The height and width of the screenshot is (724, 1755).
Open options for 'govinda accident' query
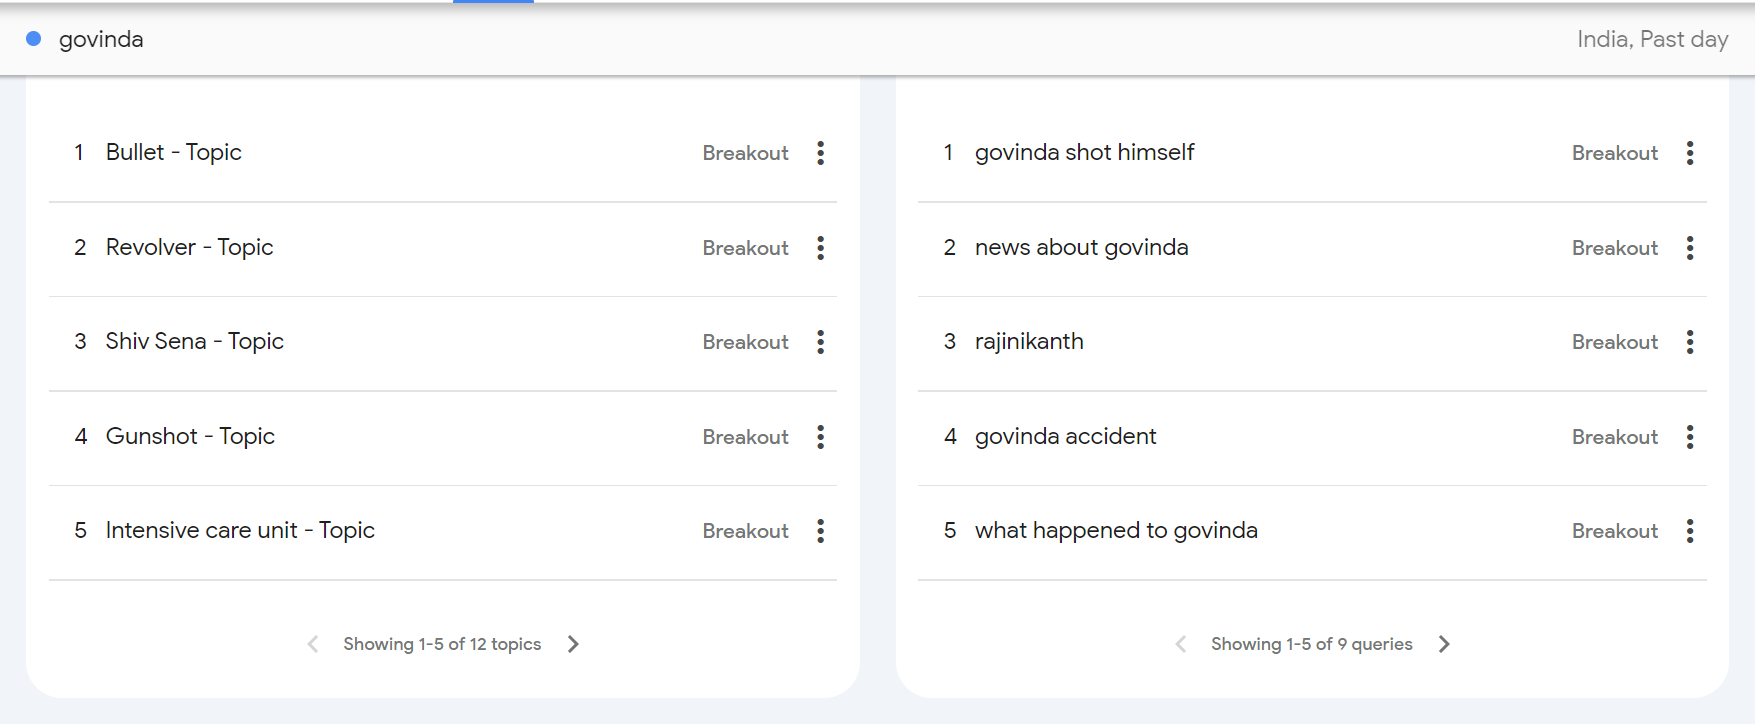pos(1689,437)
